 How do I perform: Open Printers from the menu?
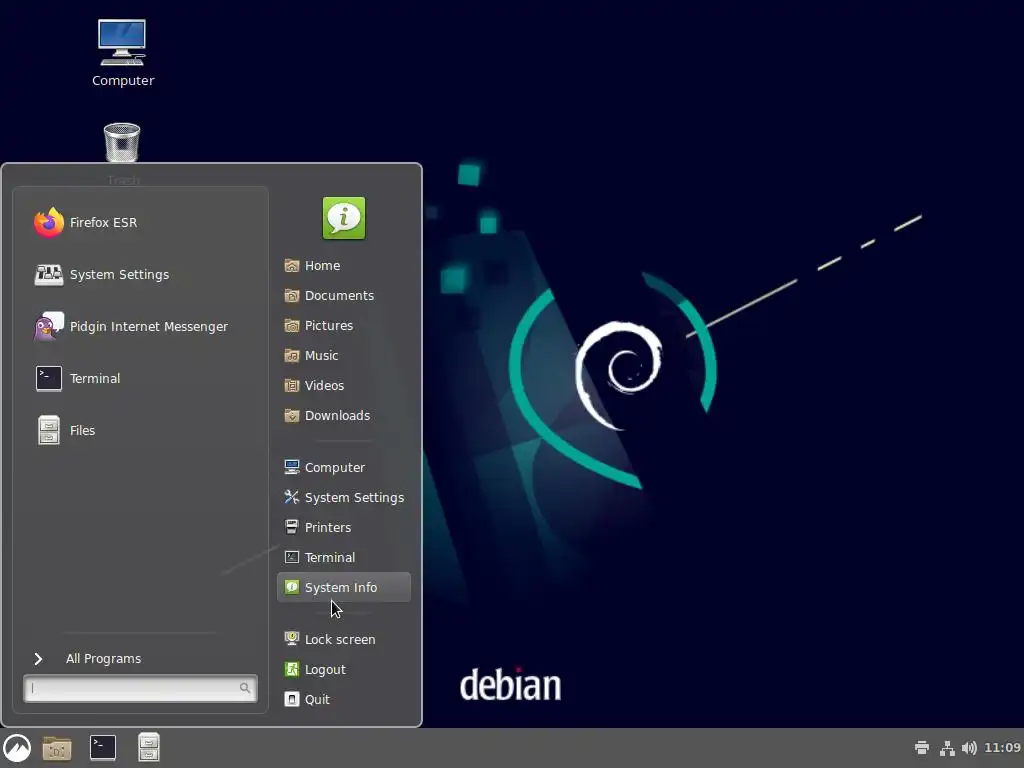tap(344, 528)
